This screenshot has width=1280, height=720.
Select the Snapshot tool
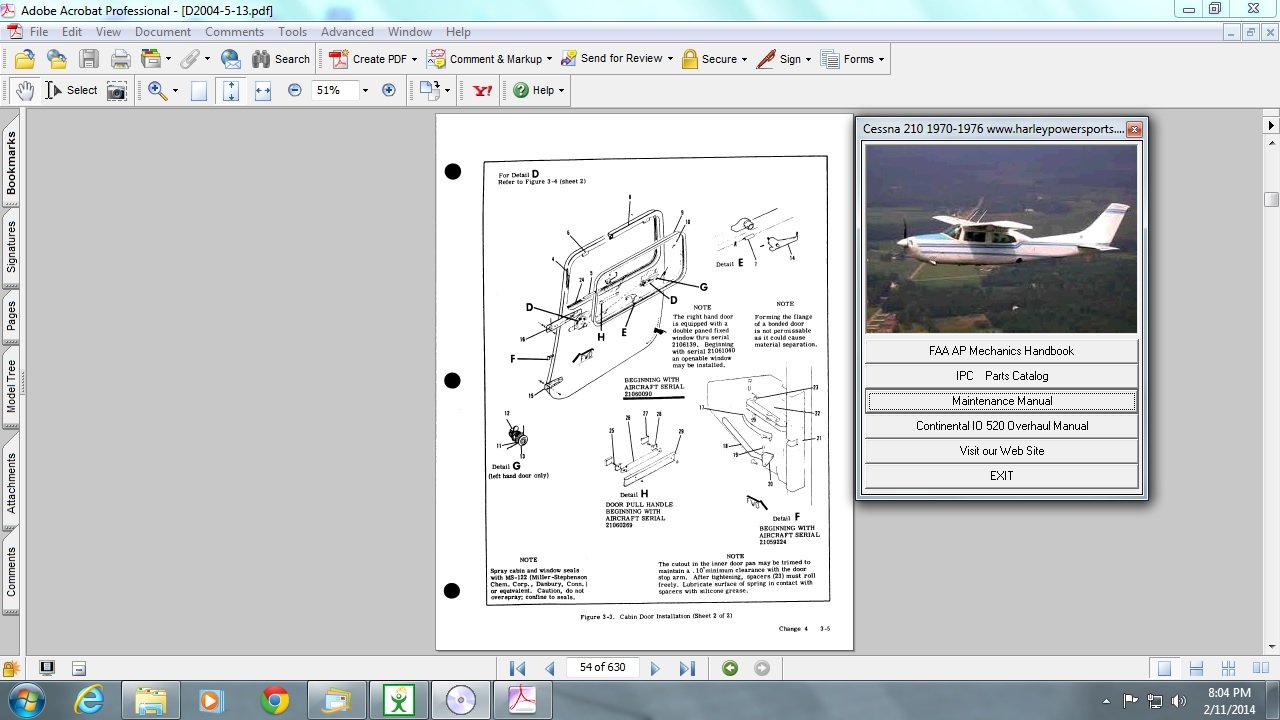coord(117,90)
